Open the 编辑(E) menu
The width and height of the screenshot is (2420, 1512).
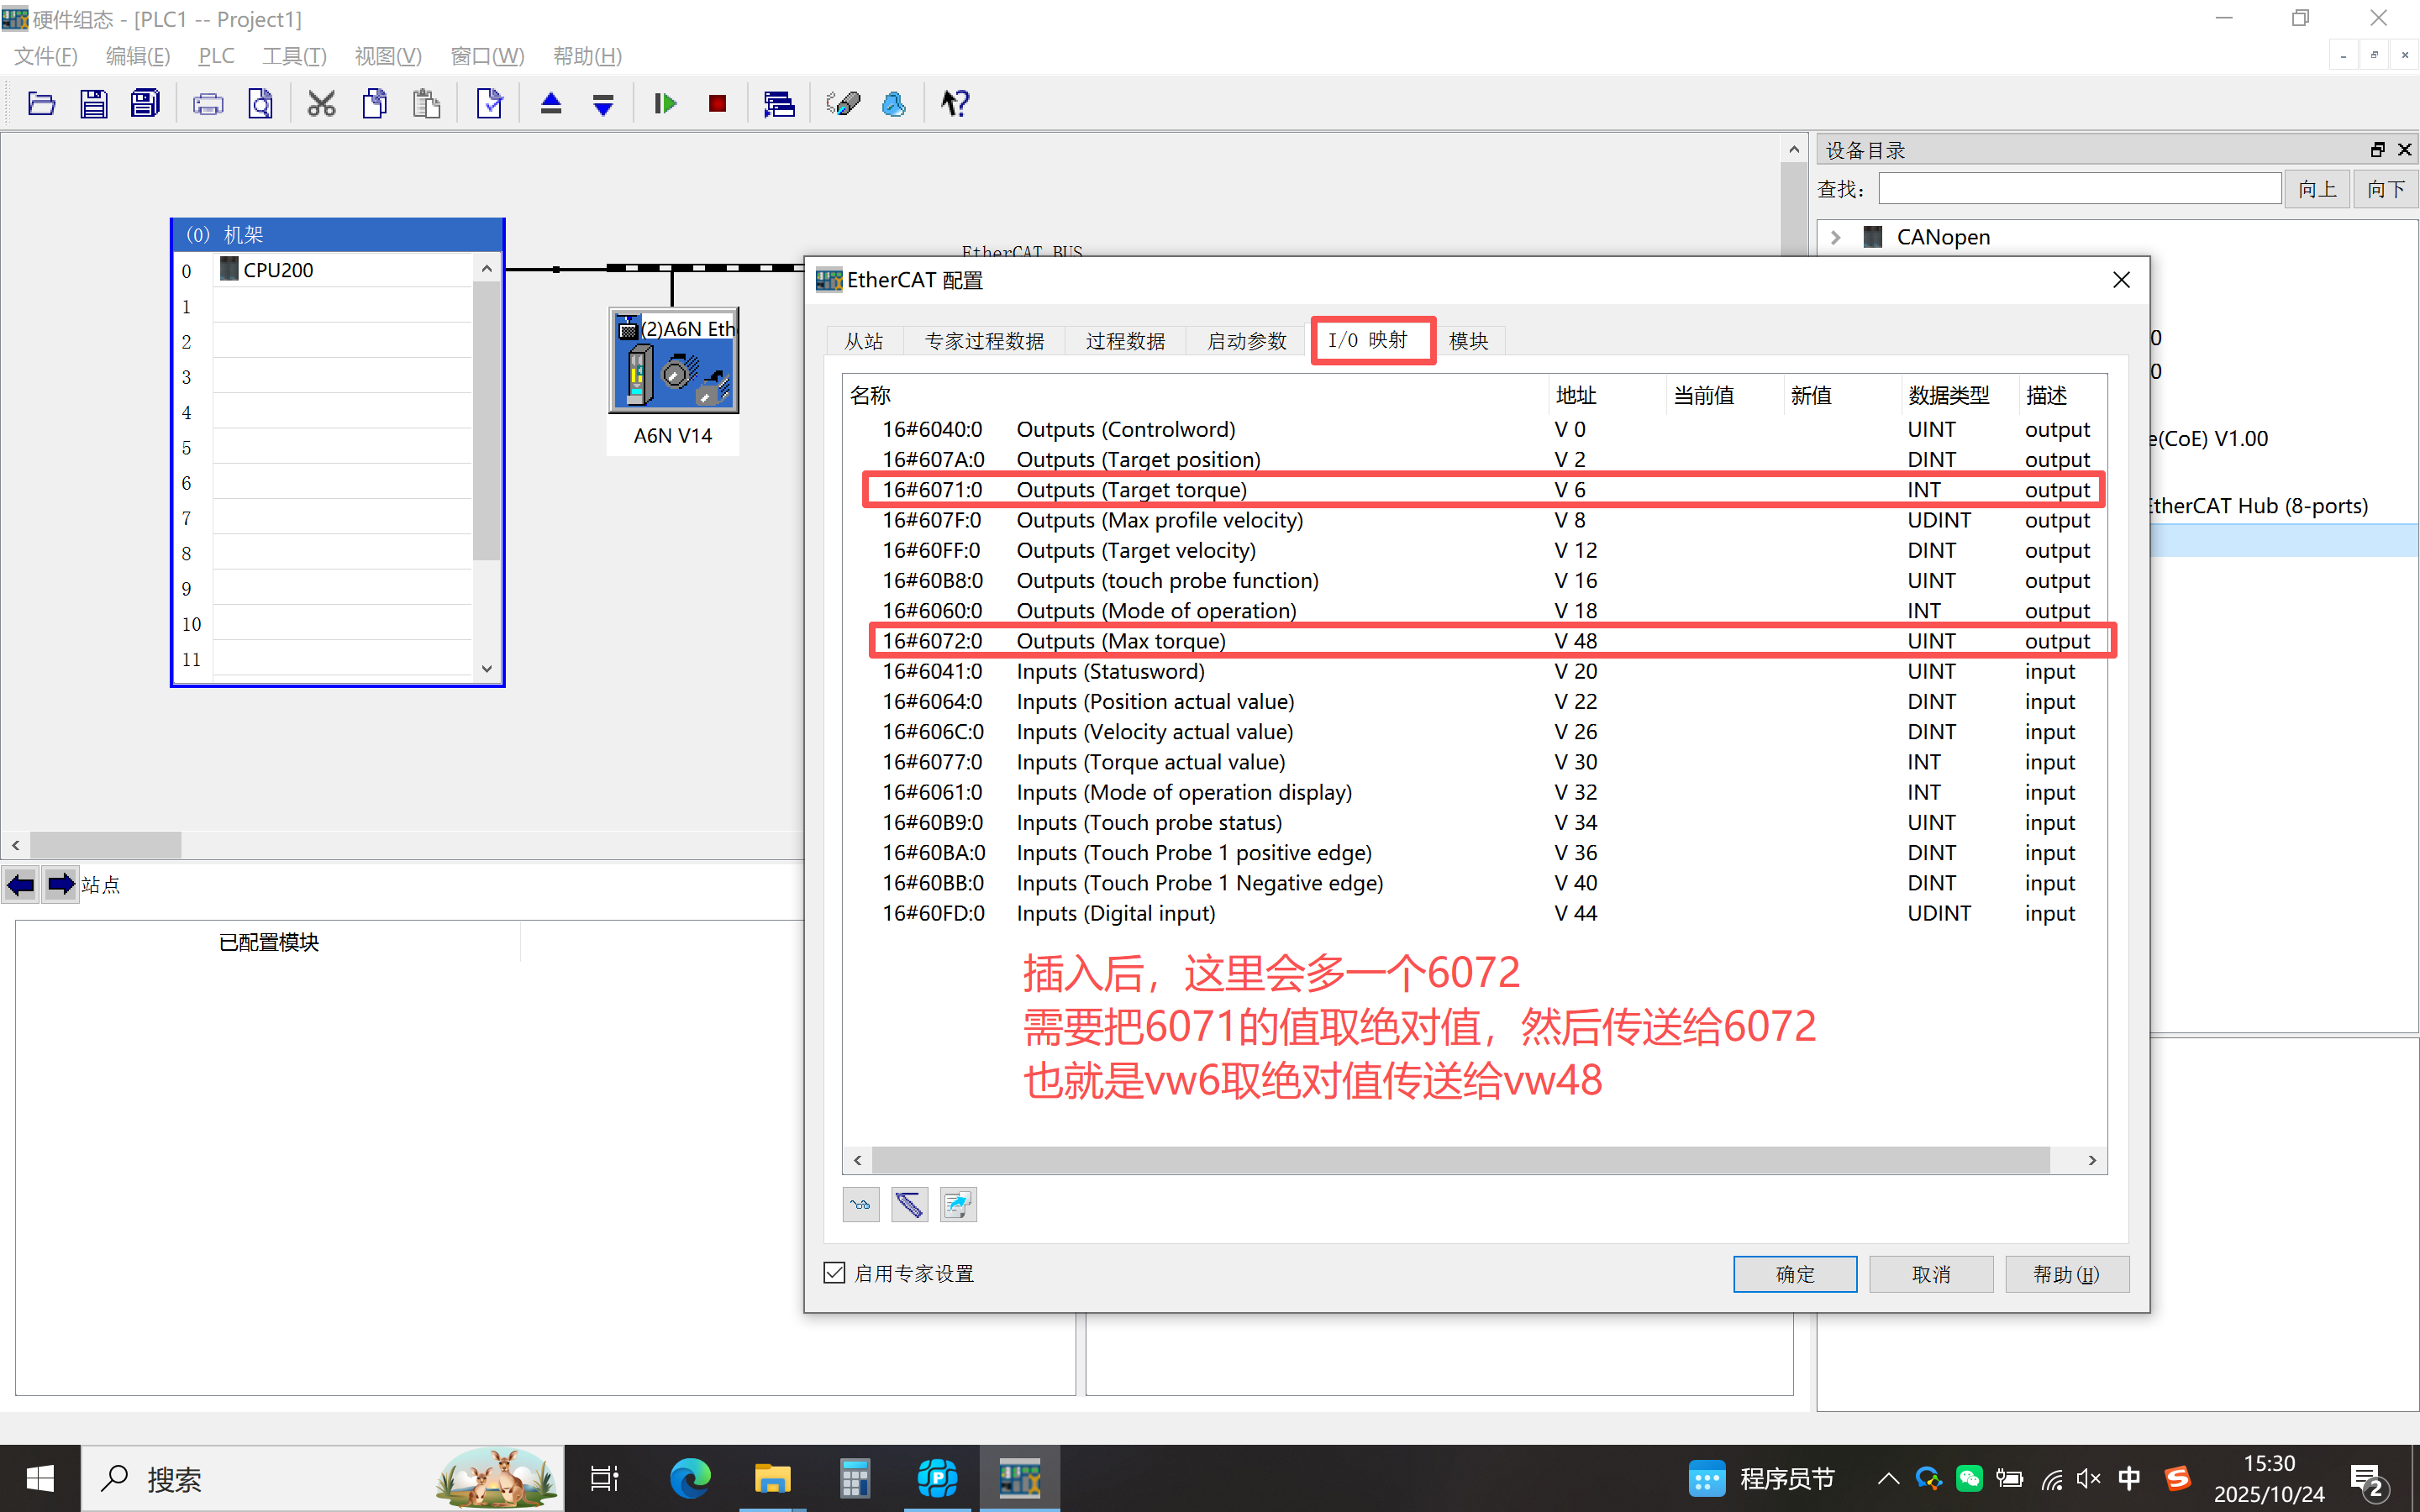(137, 56)
